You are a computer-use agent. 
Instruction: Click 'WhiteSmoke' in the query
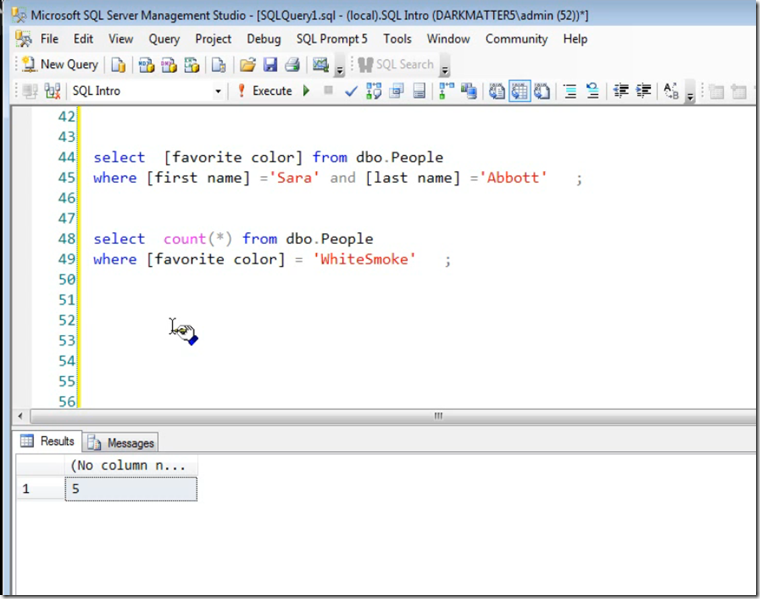(364, 259)
